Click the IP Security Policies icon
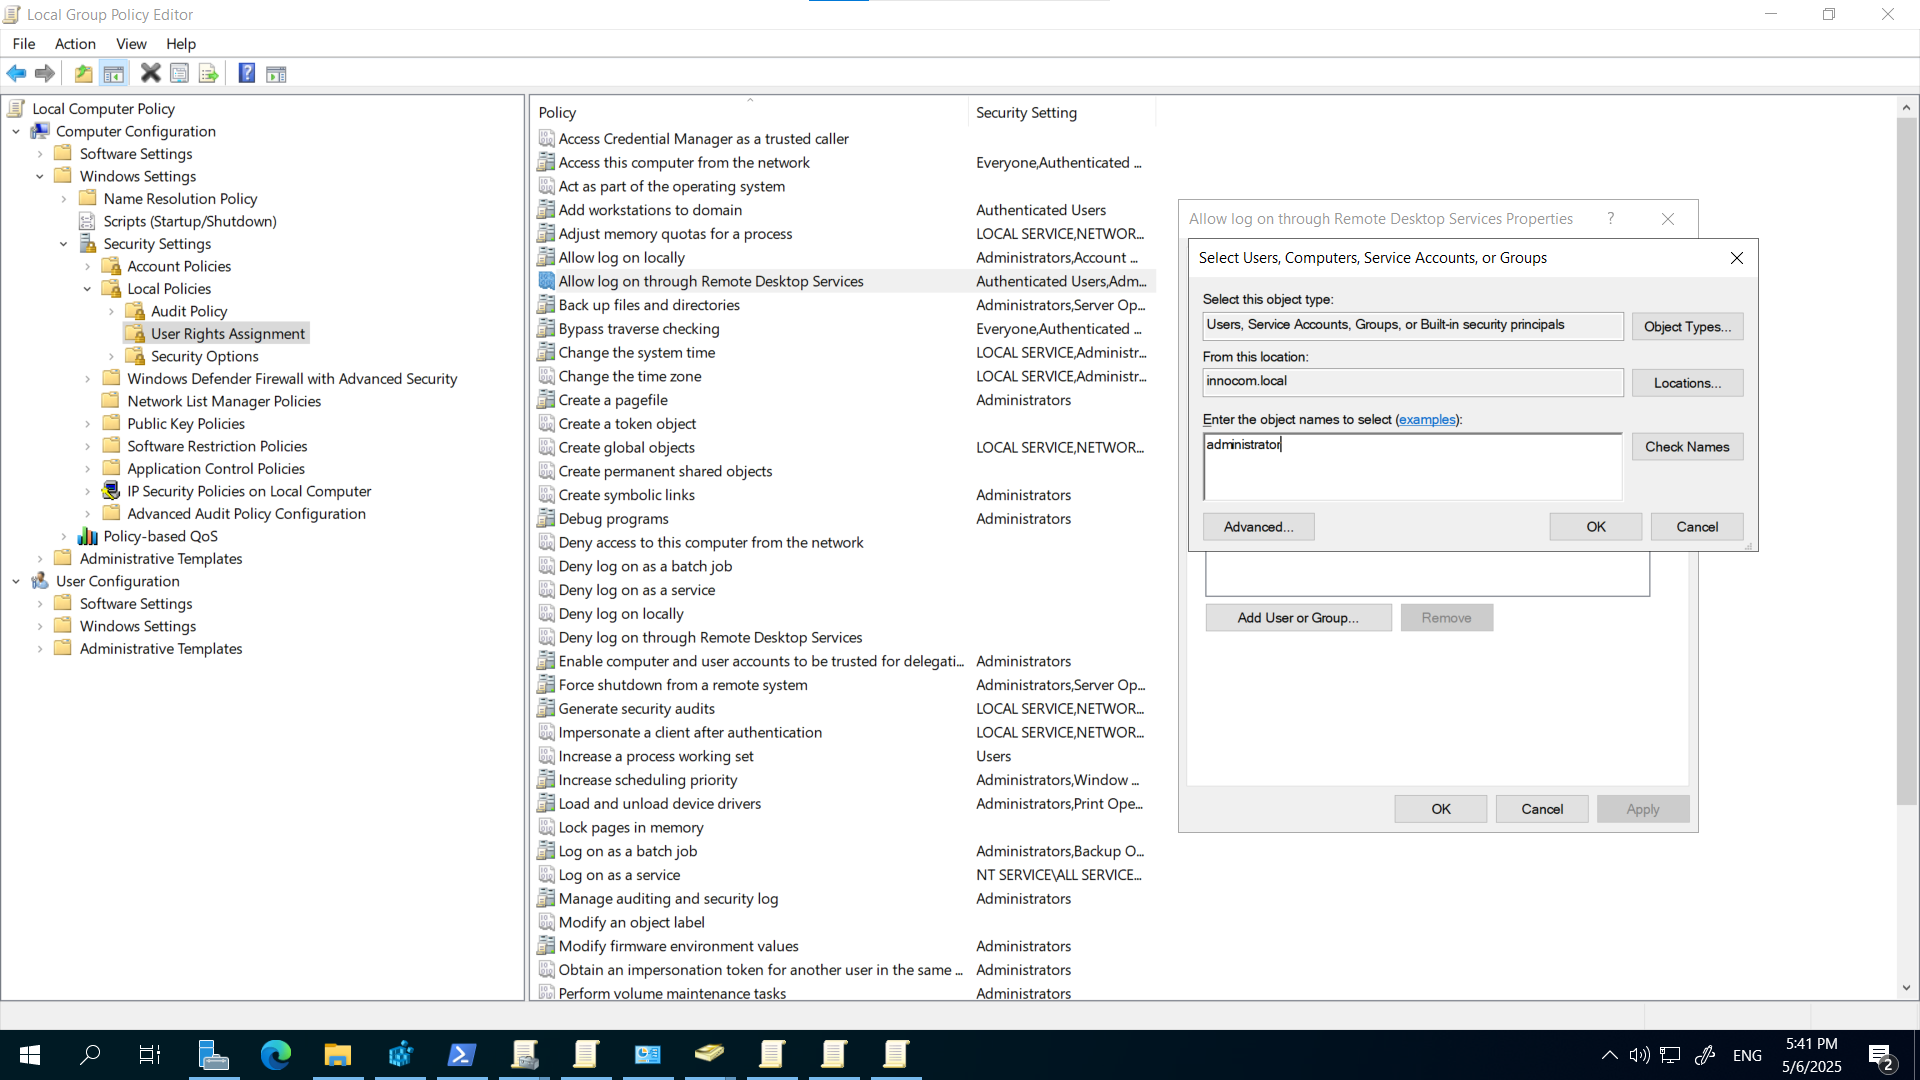Viewport: 1920px width, 1080px height. [x=112, y=491]
